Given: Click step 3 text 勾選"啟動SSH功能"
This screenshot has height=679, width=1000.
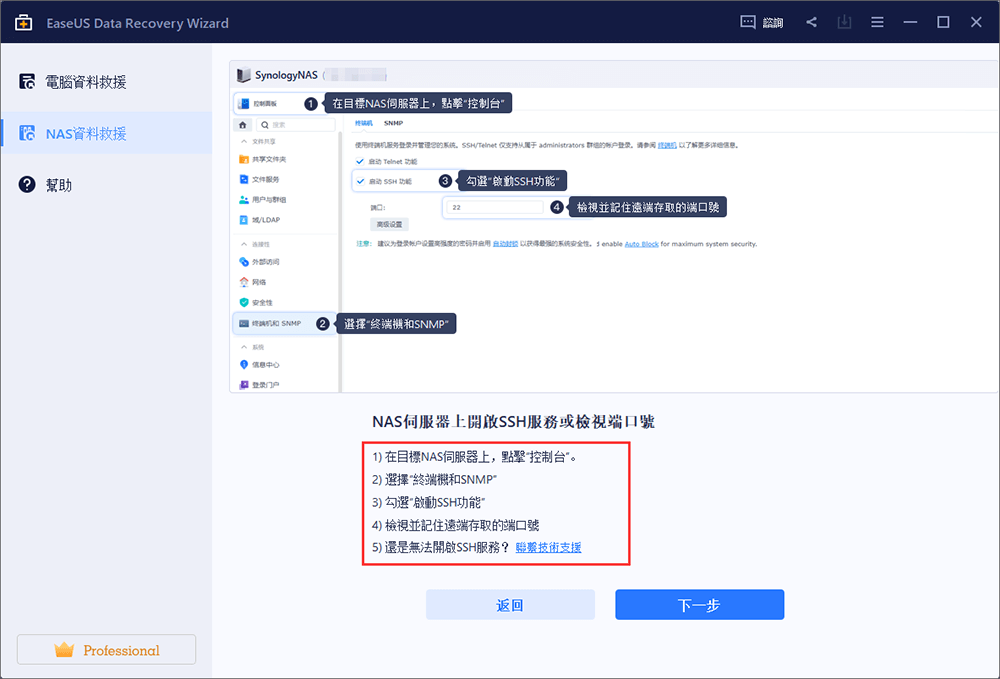Looking at the screenshot, I should click(429, 502).
